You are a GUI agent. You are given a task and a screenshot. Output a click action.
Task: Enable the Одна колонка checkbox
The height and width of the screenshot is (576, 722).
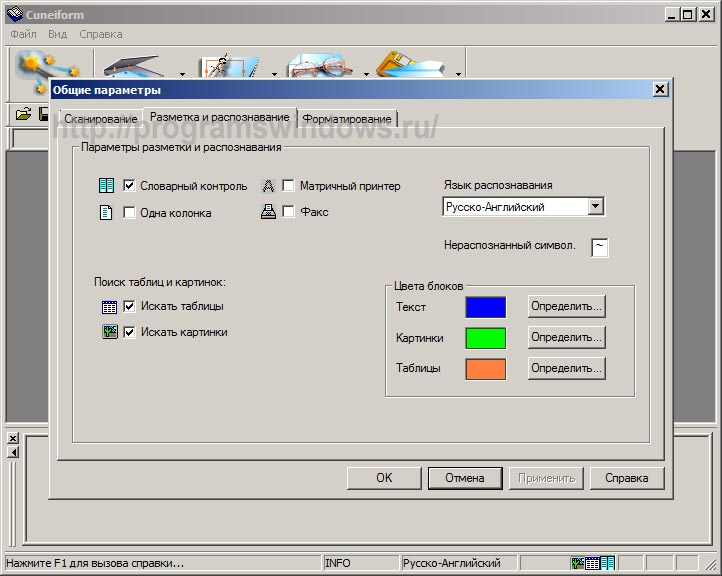[129, 212]
